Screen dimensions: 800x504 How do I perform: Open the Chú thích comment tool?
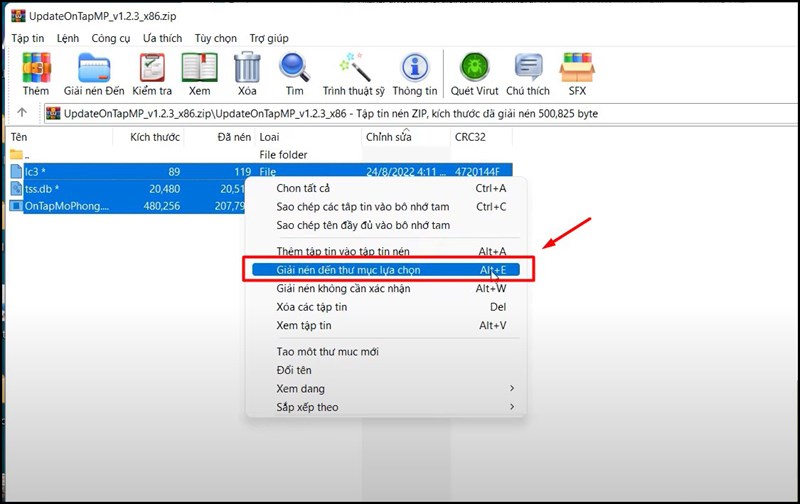click(x=528, y=74)
